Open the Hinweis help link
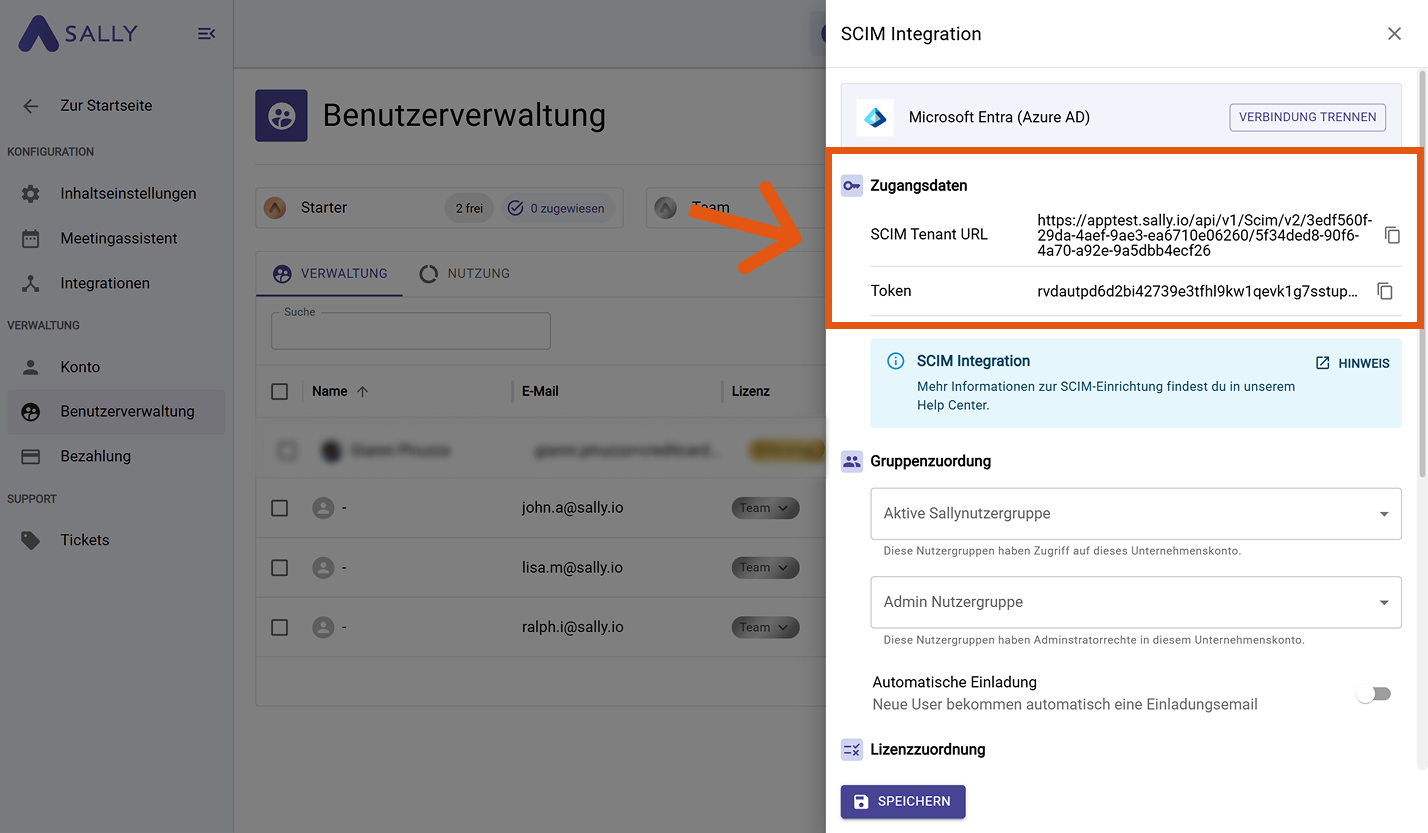 pyautogui.click(x=1352, y=363)
